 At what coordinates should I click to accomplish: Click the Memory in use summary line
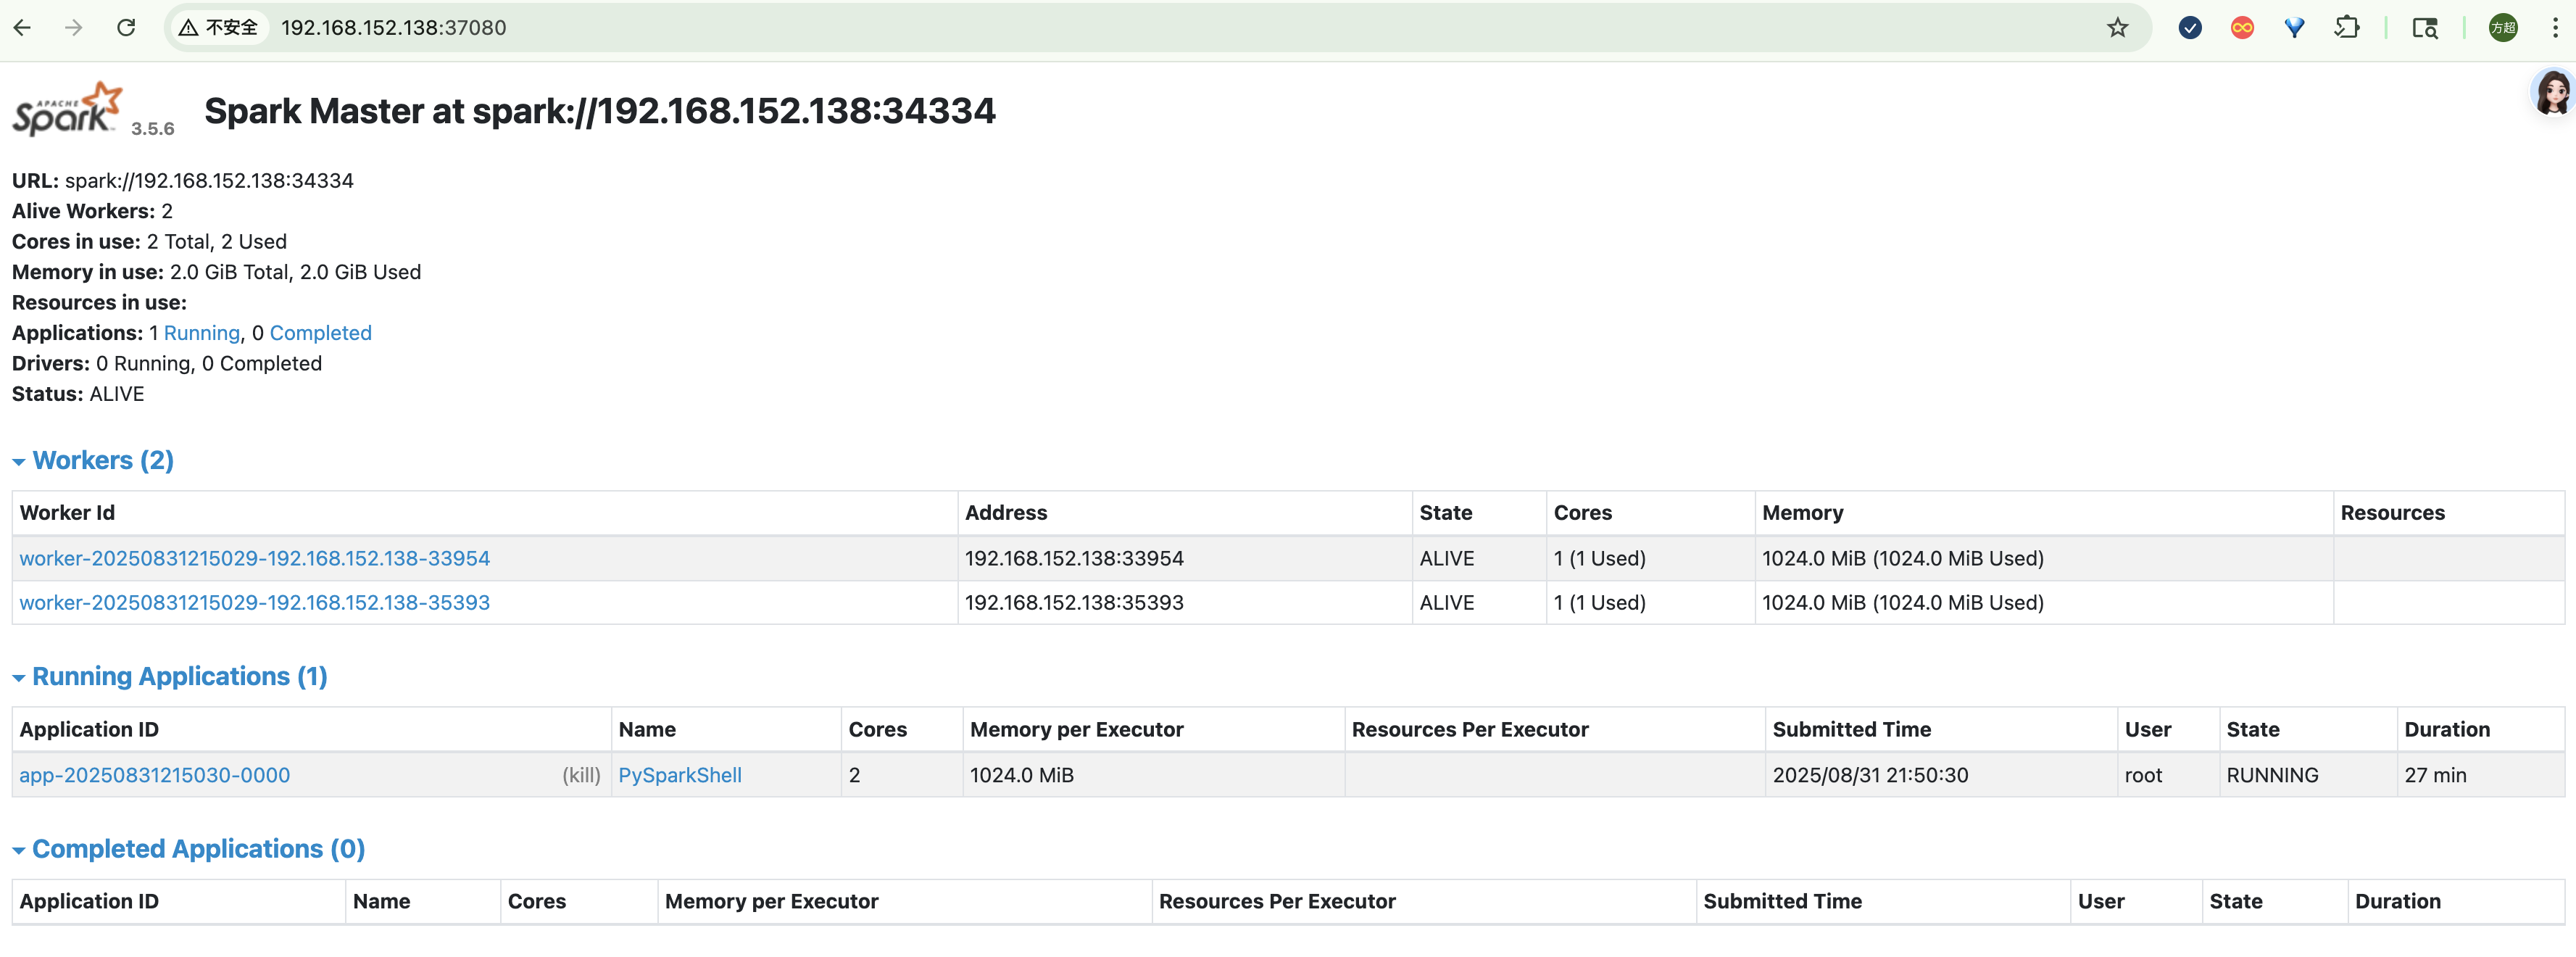(x=216, y=272)
